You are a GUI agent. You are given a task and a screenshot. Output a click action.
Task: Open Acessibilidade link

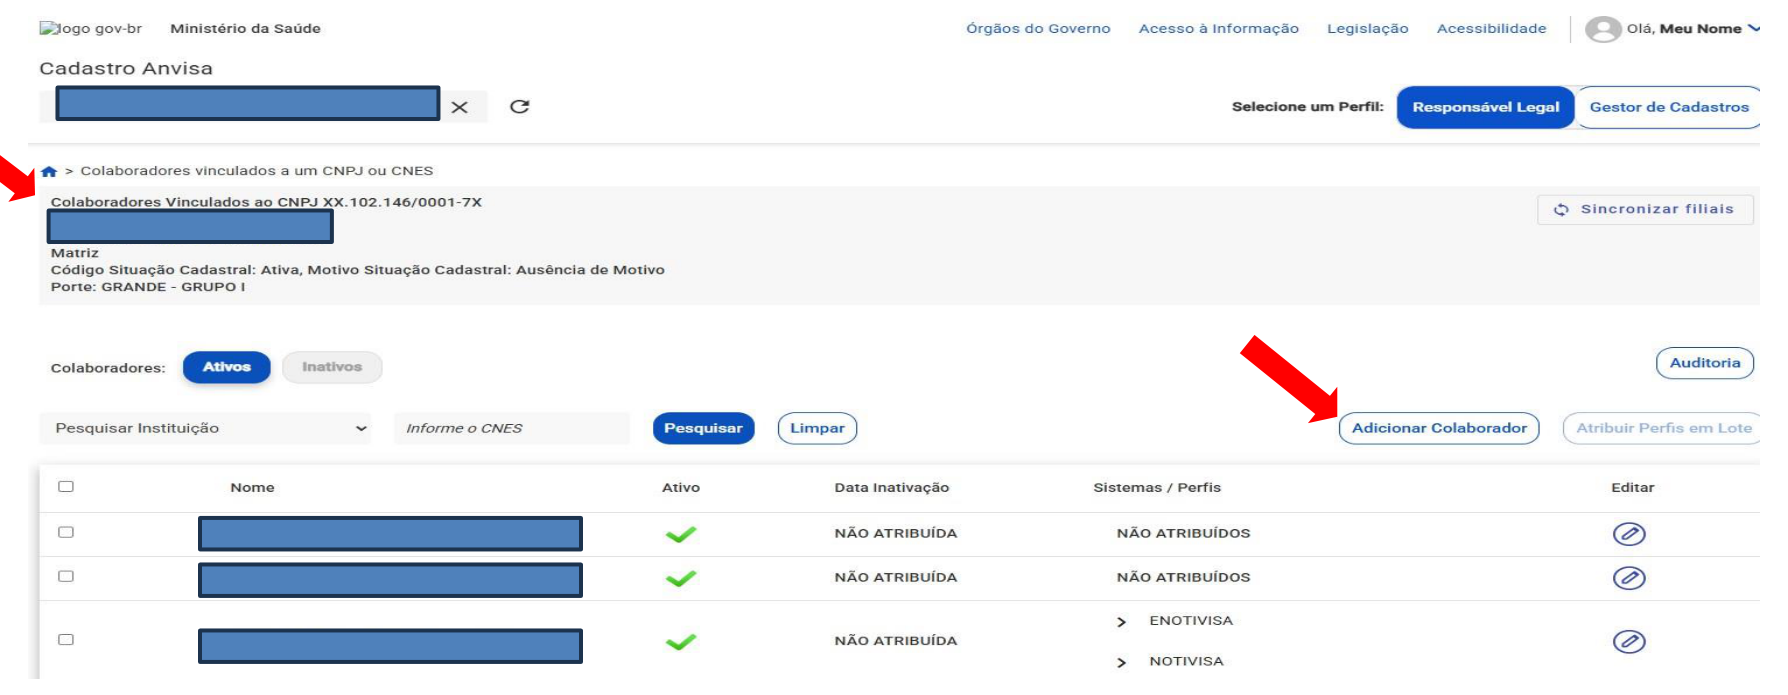1492,29
